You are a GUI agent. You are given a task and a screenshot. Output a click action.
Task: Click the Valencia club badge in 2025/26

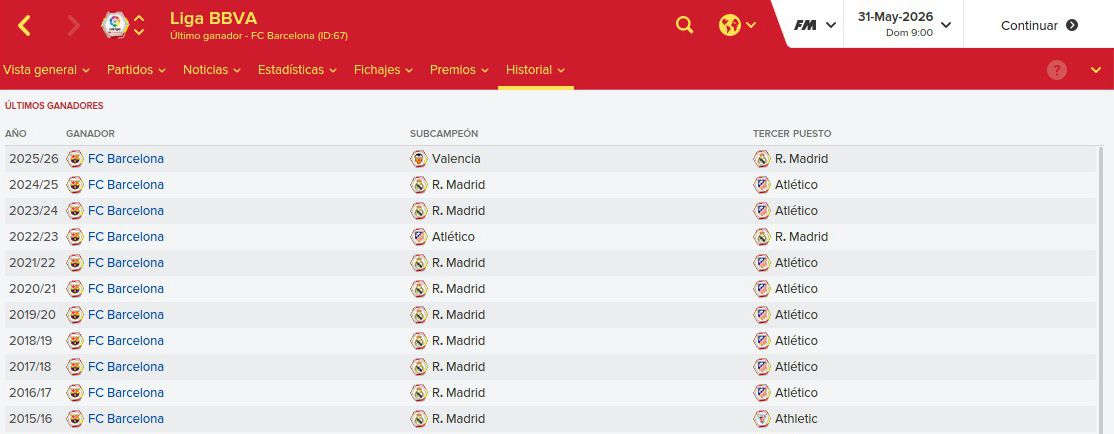[418, 158]
